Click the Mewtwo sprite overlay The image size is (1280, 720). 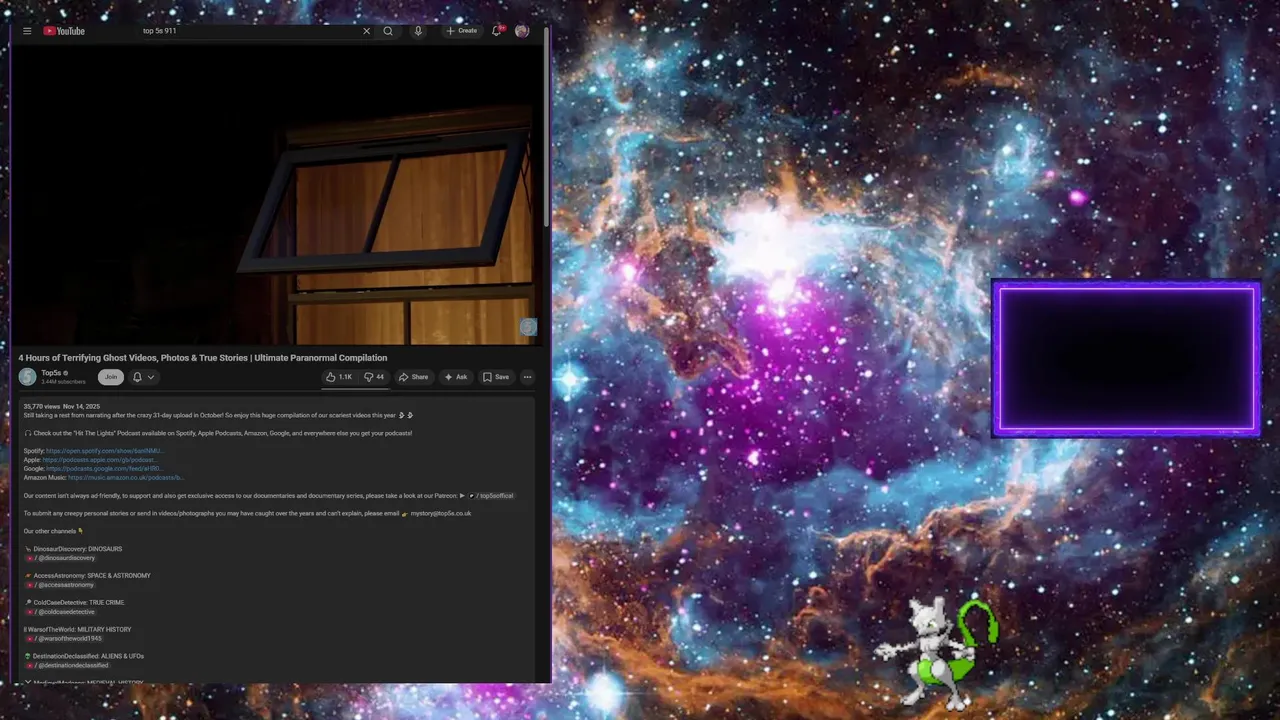click(x=937, y=653)
